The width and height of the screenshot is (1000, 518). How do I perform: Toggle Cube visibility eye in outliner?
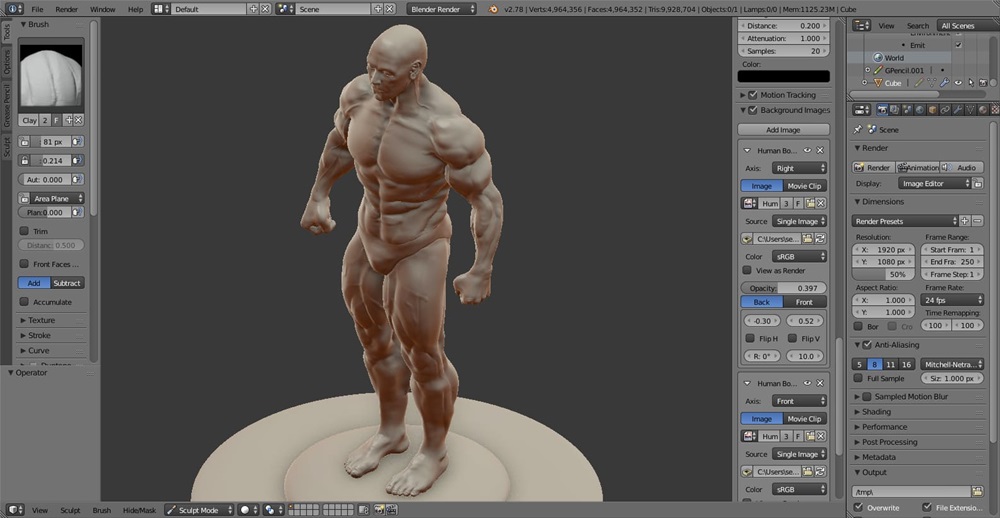point(958,83)
